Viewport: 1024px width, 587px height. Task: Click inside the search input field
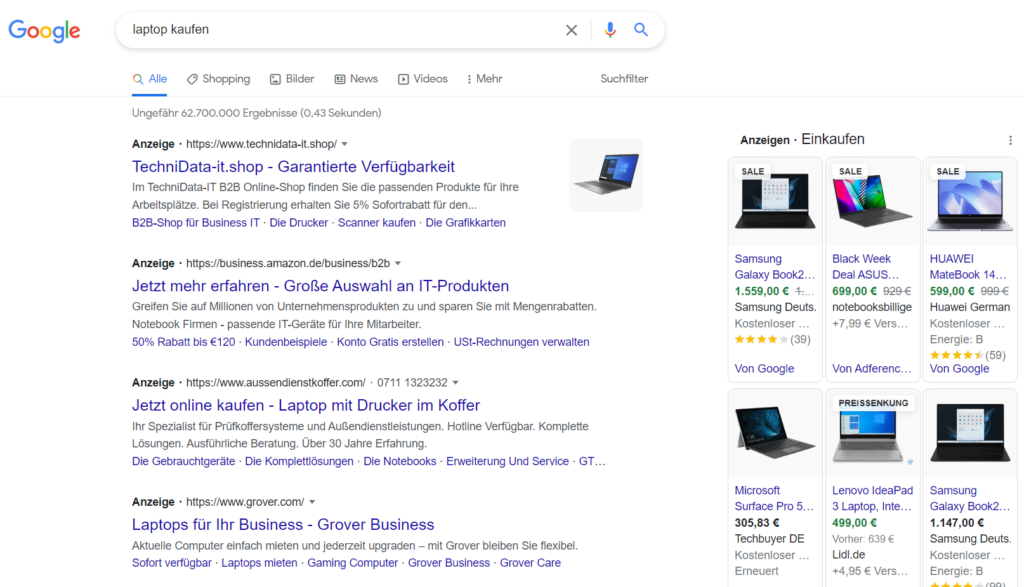[x=350, y=30]
